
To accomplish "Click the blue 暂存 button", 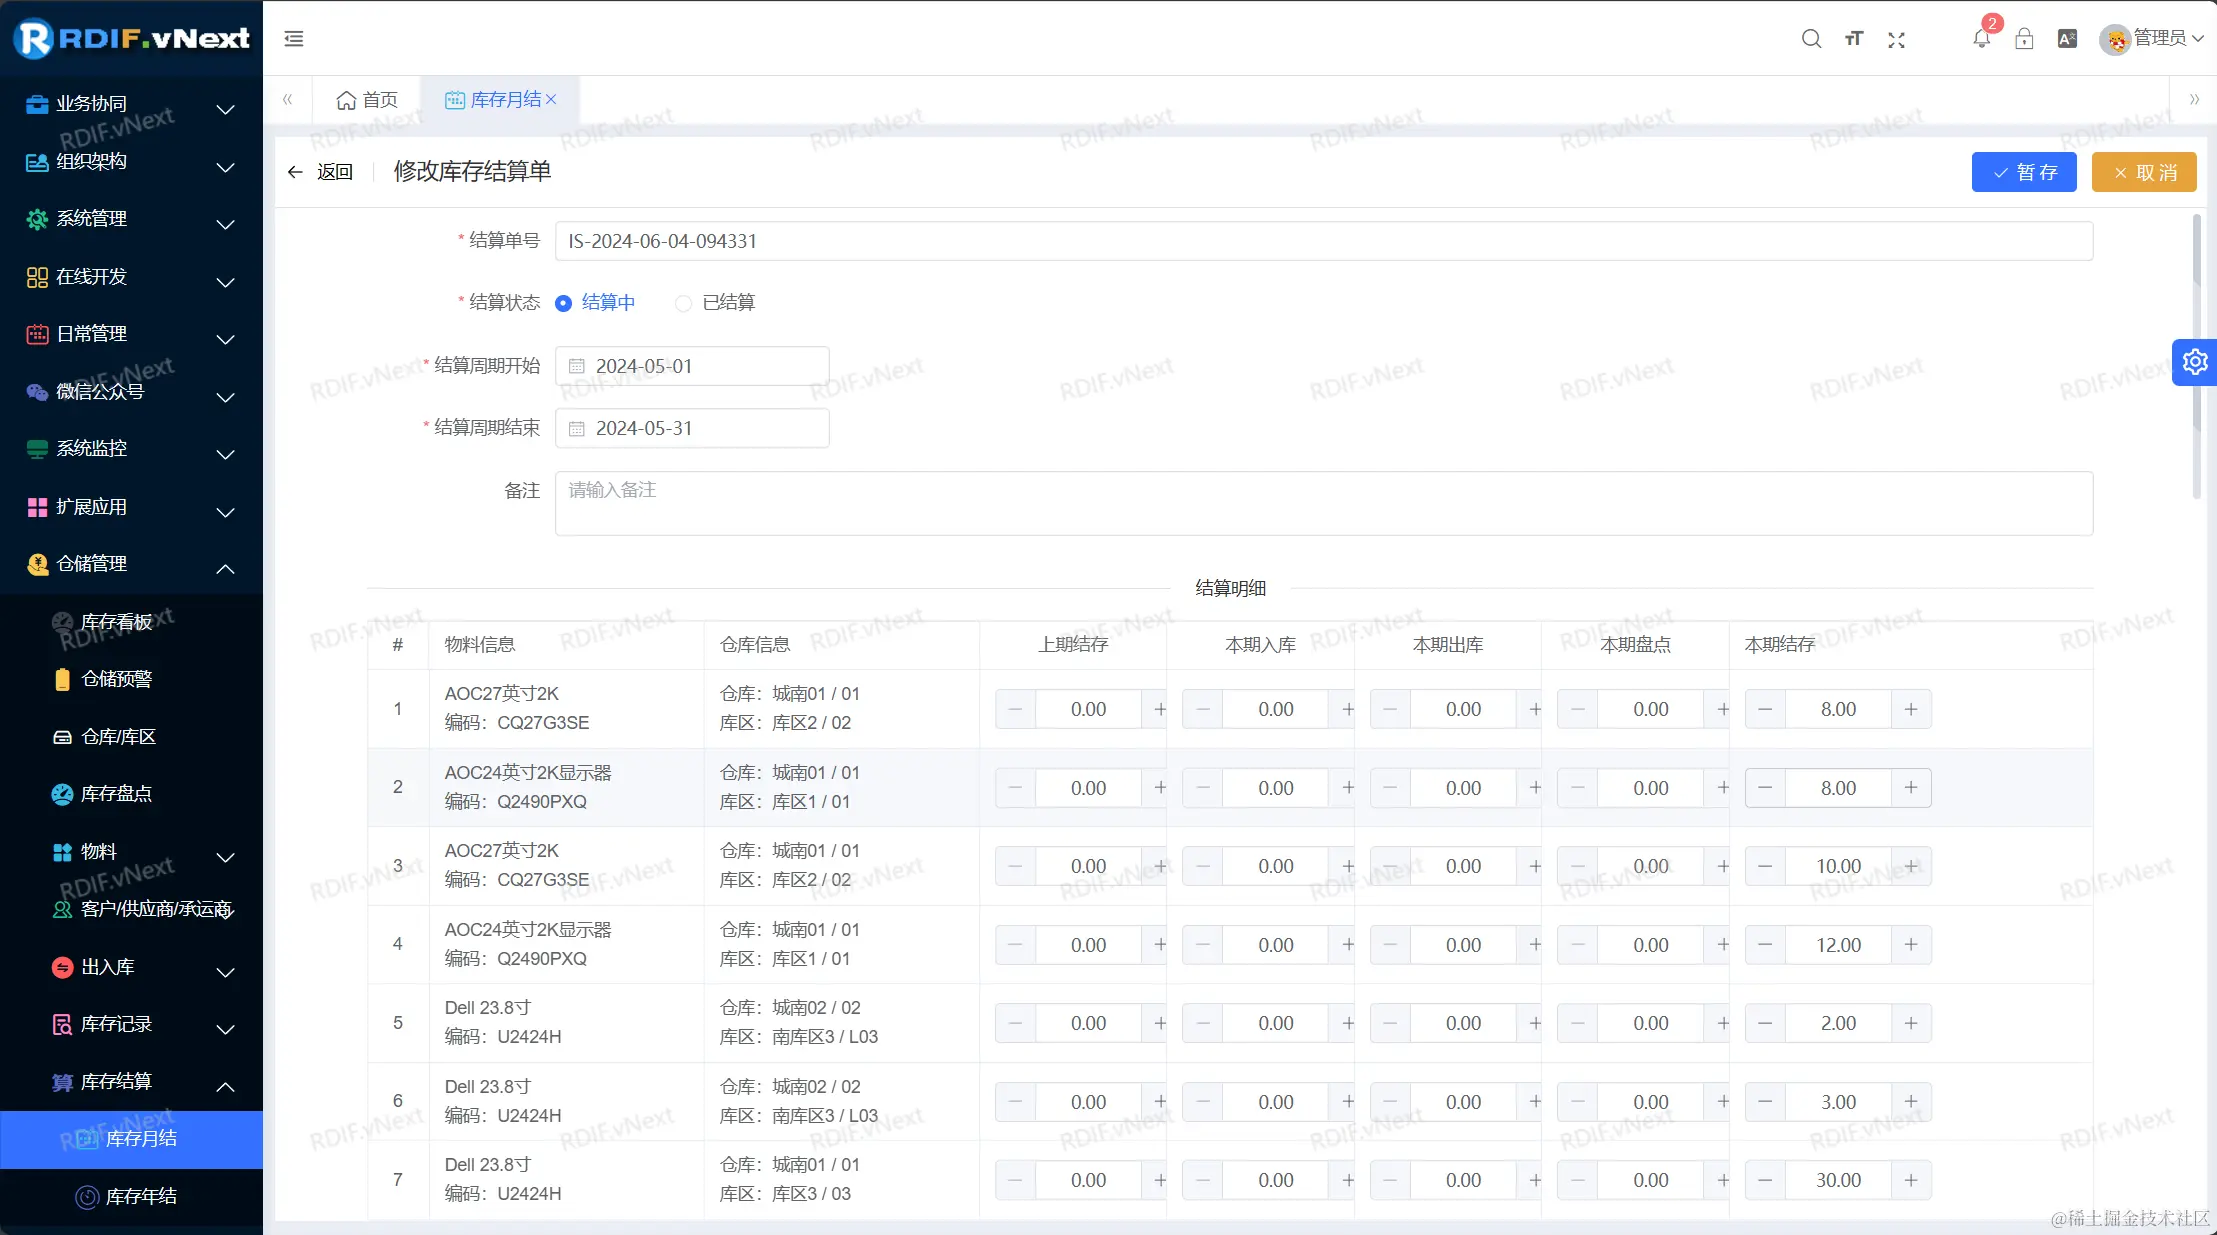I will click(2024, 172).
